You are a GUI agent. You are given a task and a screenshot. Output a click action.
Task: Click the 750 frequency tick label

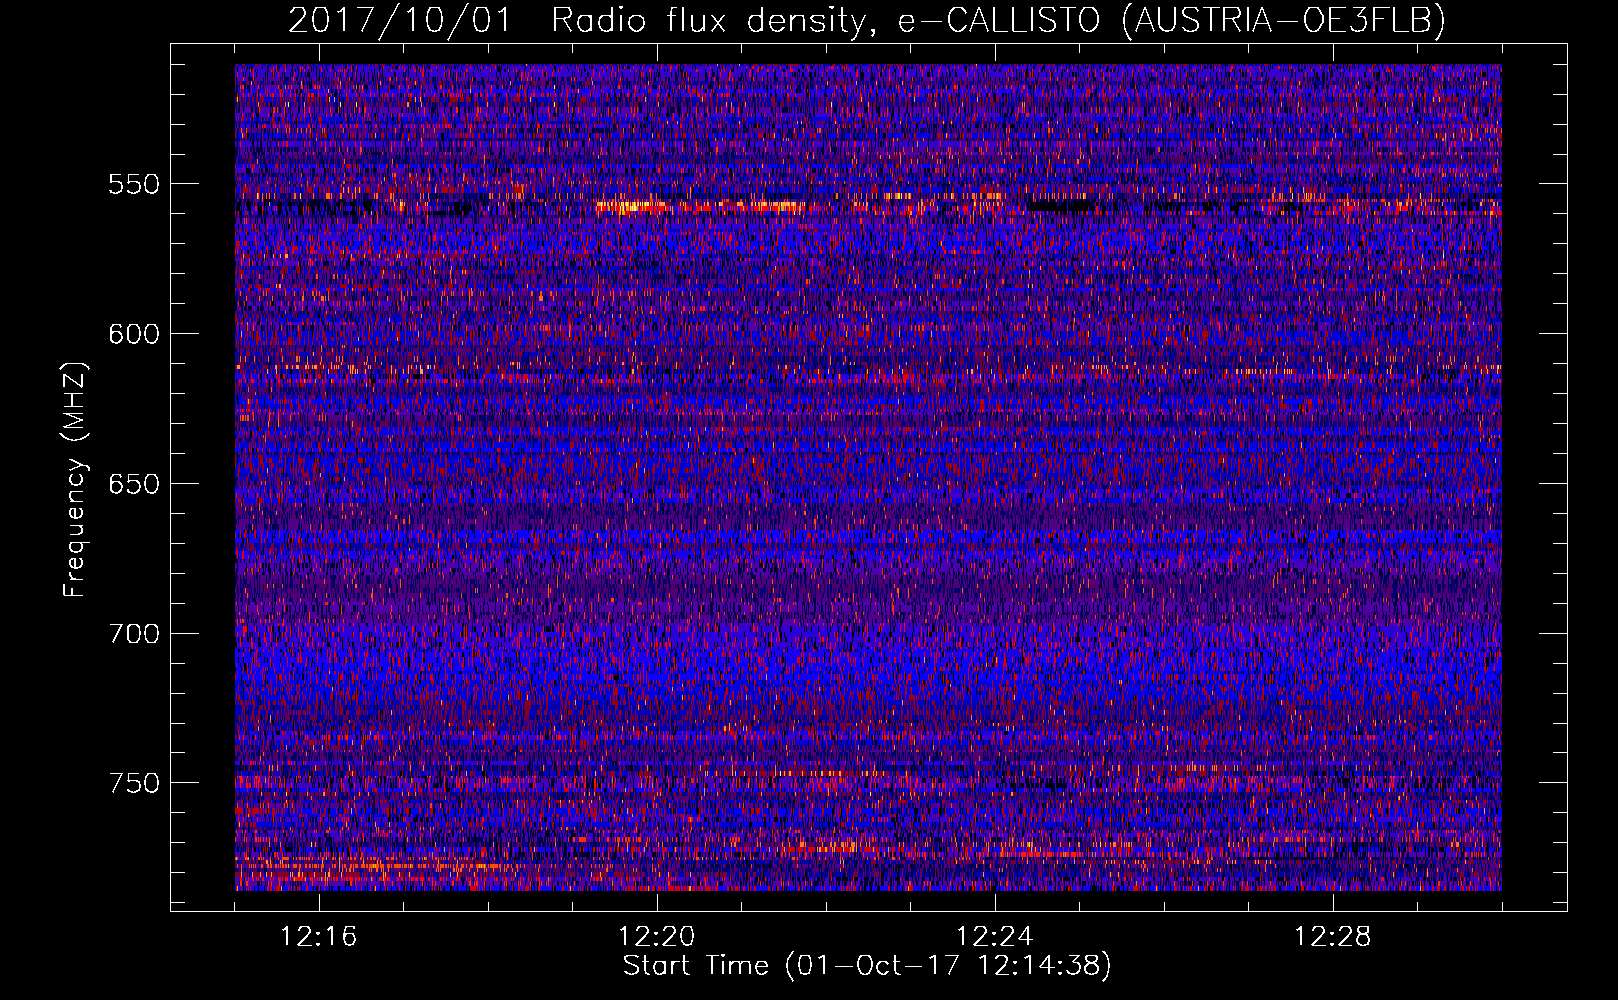pyautogui.click(x=133, y=783)
